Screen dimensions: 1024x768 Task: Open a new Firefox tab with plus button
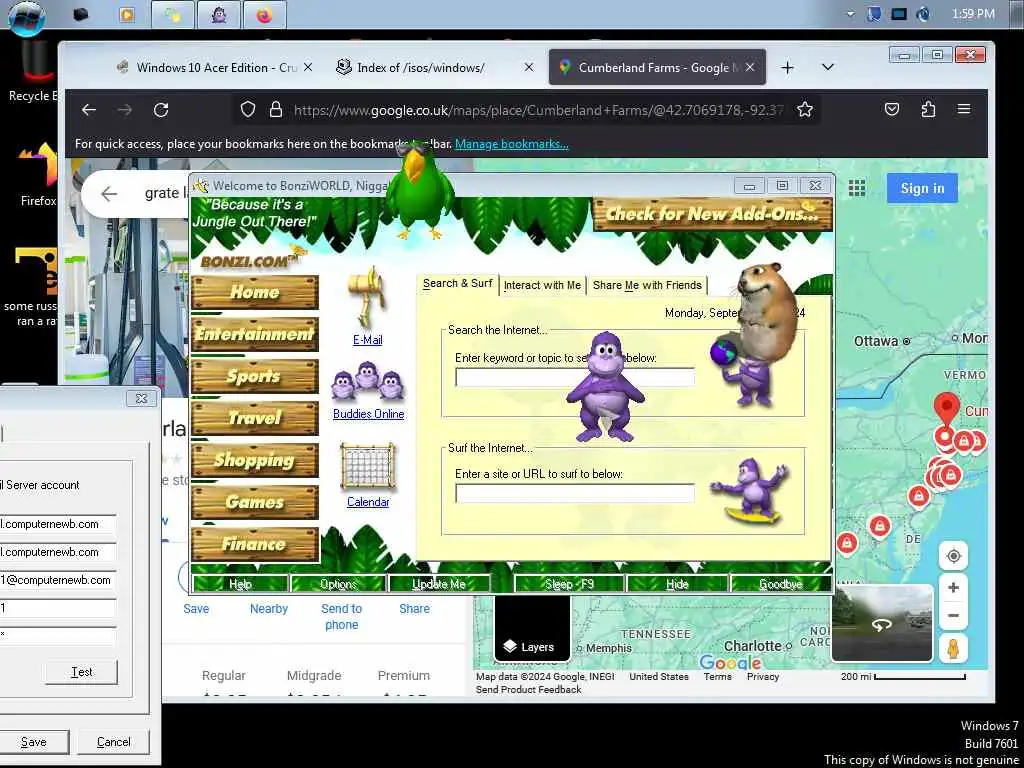click(x=788, y=67)
